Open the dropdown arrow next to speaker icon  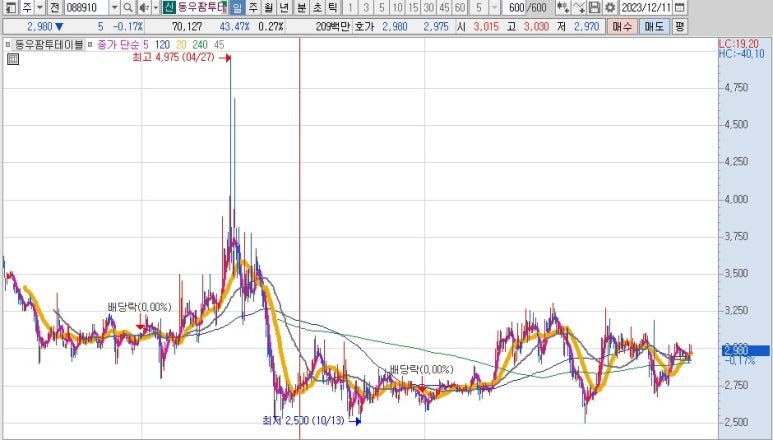point(155,7)
